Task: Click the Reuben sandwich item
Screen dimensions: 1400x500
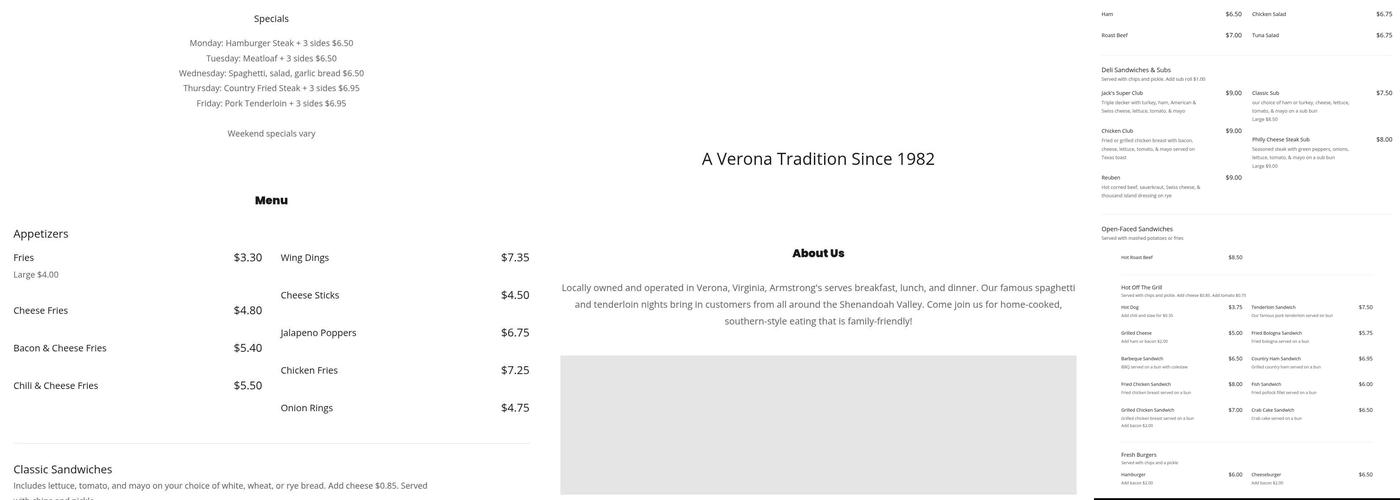Action: point(1113,178)
